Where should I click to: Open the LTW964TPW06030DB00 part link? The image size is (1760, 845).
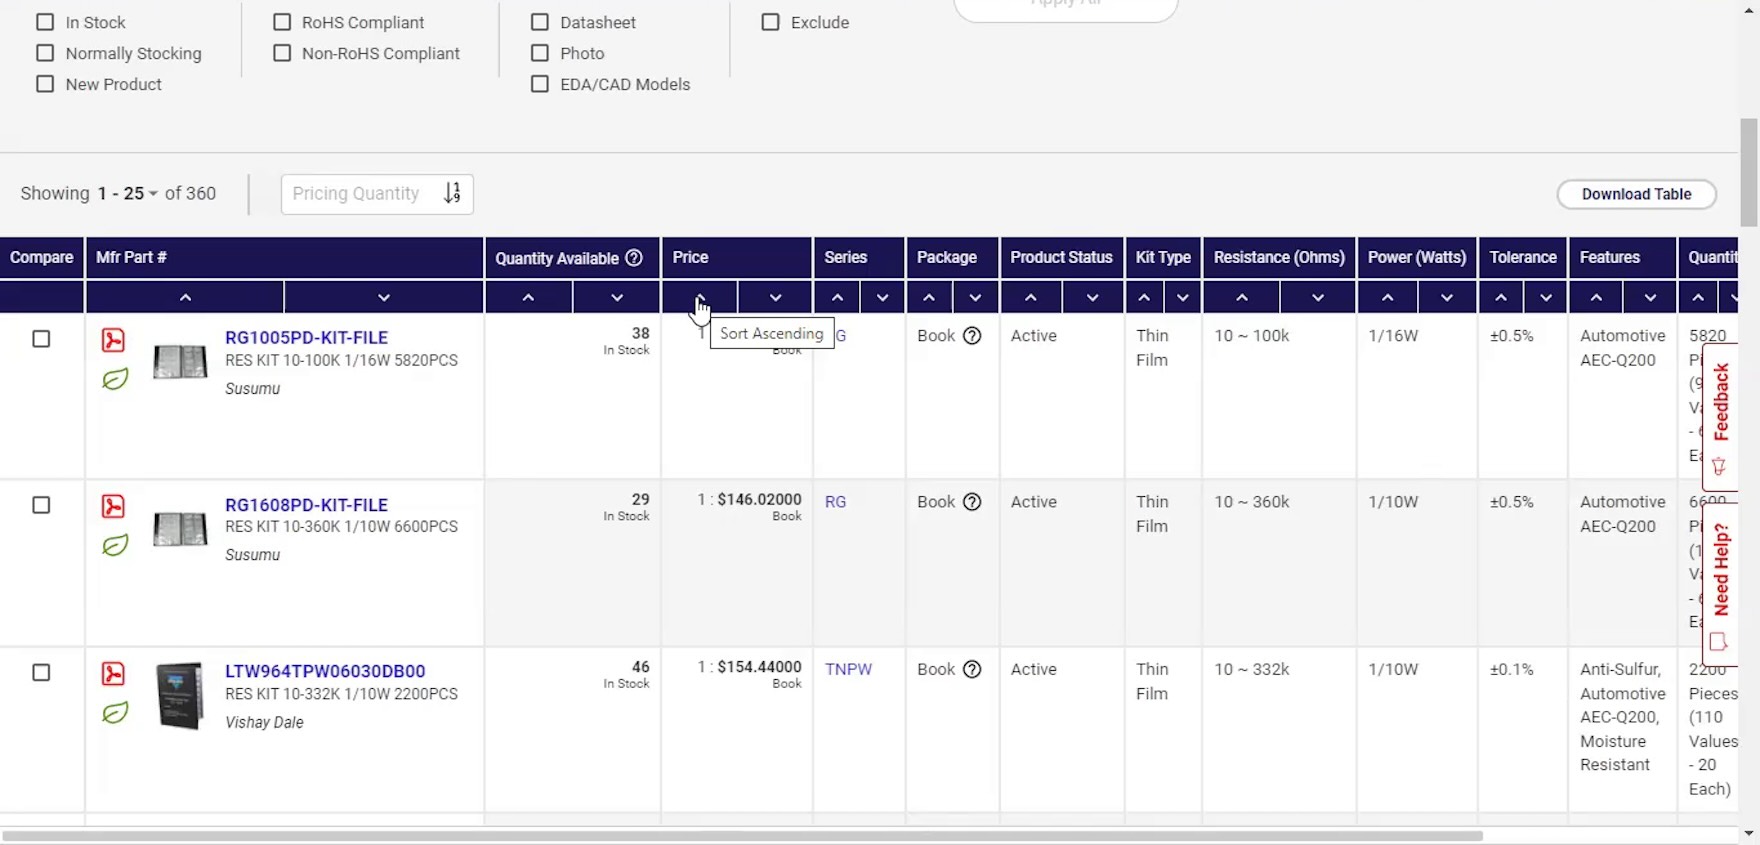(325, 671)
